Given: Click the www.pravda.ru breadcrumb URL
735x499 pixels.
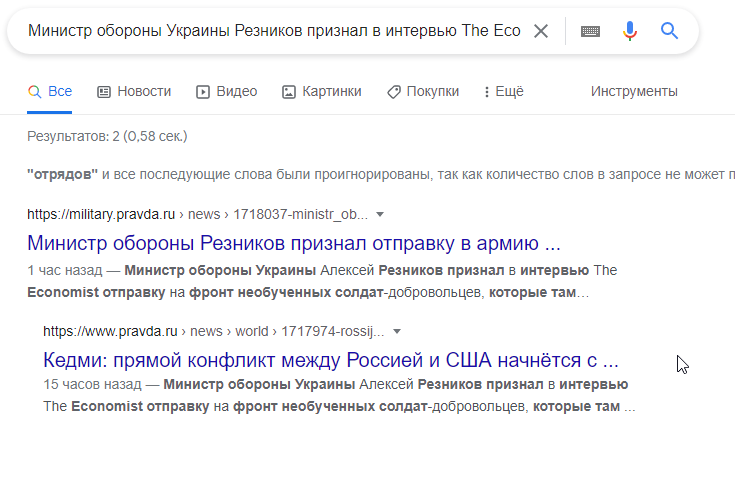Looking at the screenshot, I should pos(214,332).
